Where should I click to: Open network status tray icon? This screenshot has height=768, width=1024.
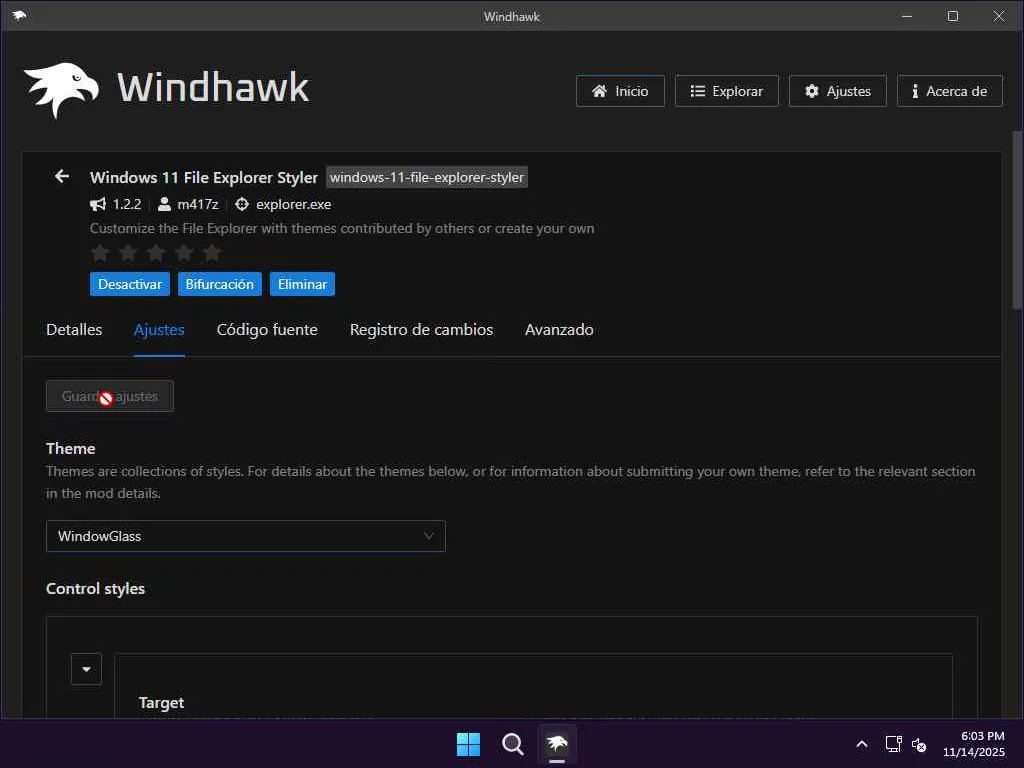(x=893, y=744)
